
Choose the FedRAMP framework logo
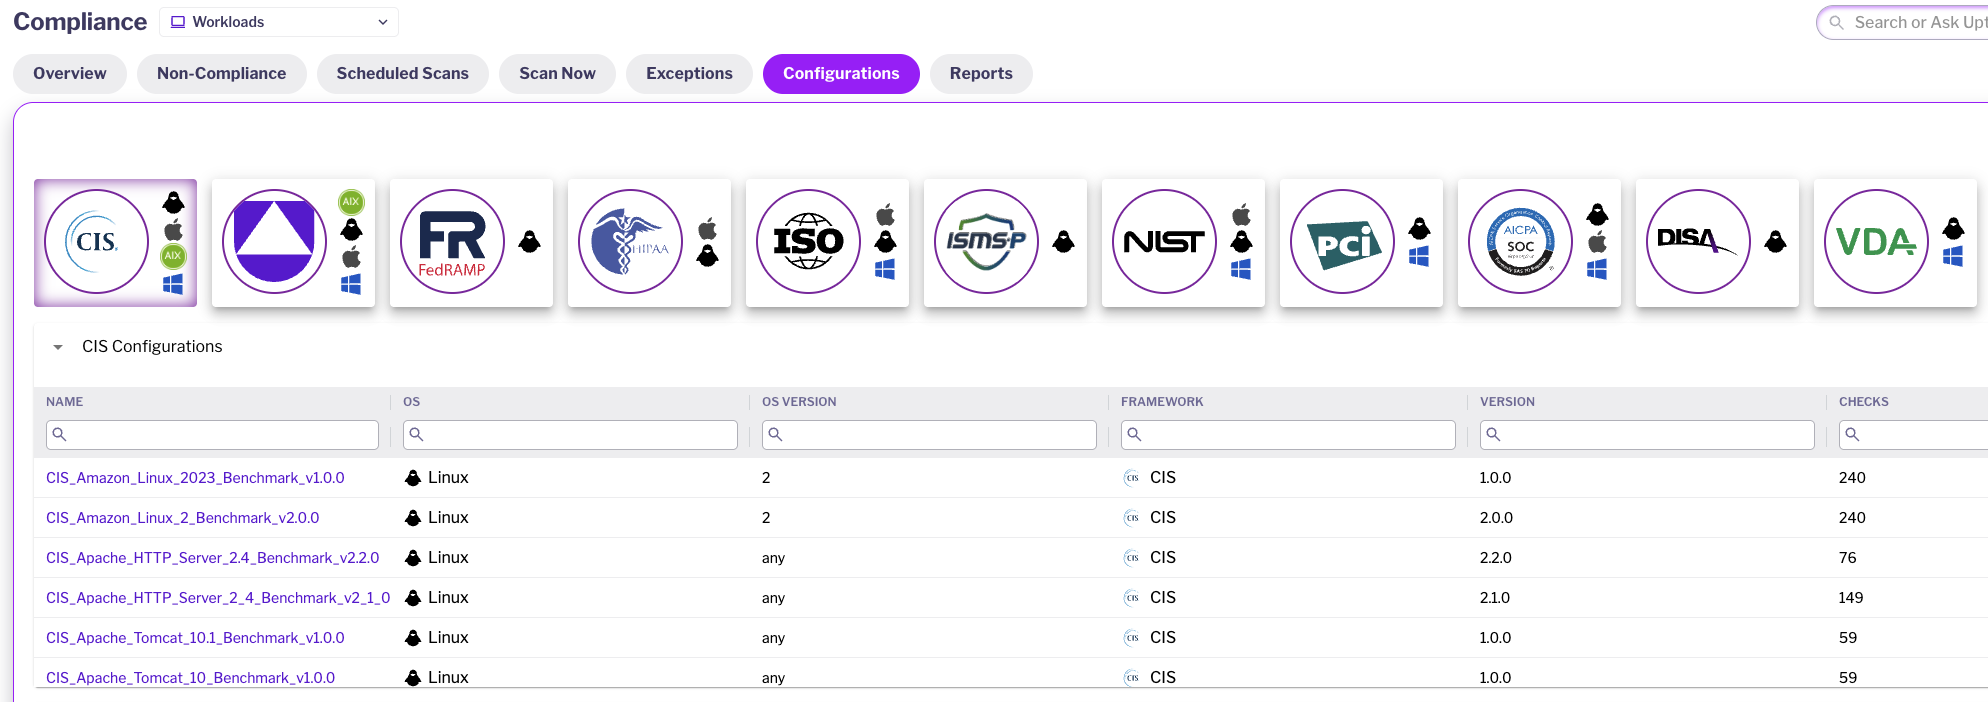click(453, 242)
